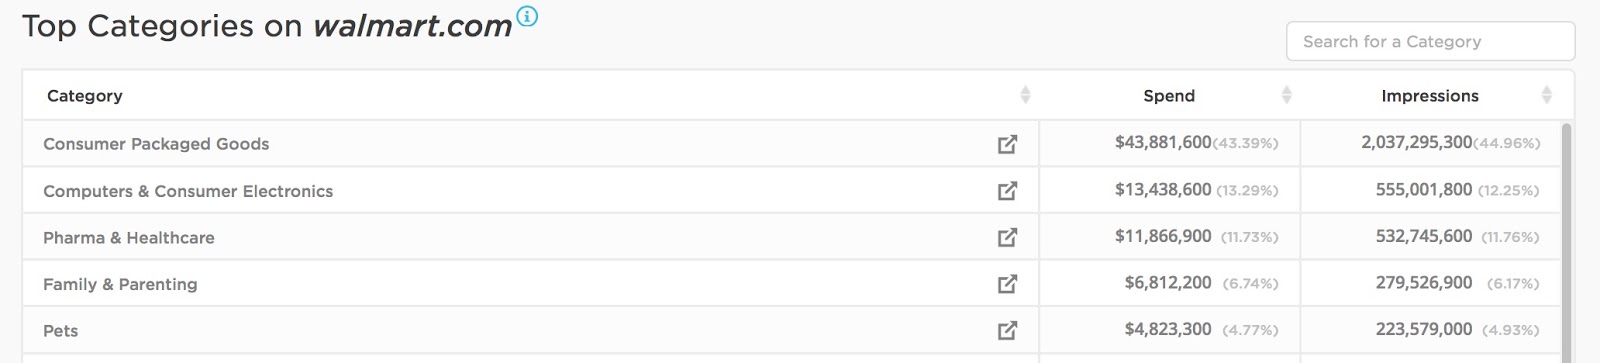Select the Pets category row
1600x363 pixels.
(x=791, y=330)
